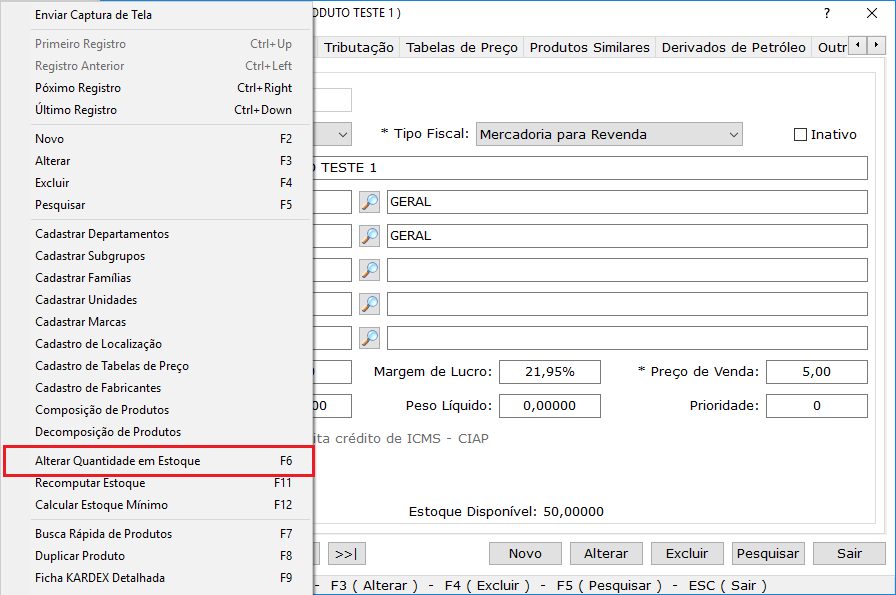Switch to Tabelas de Preço tab

pyautogui.click(x=462, y=47)
